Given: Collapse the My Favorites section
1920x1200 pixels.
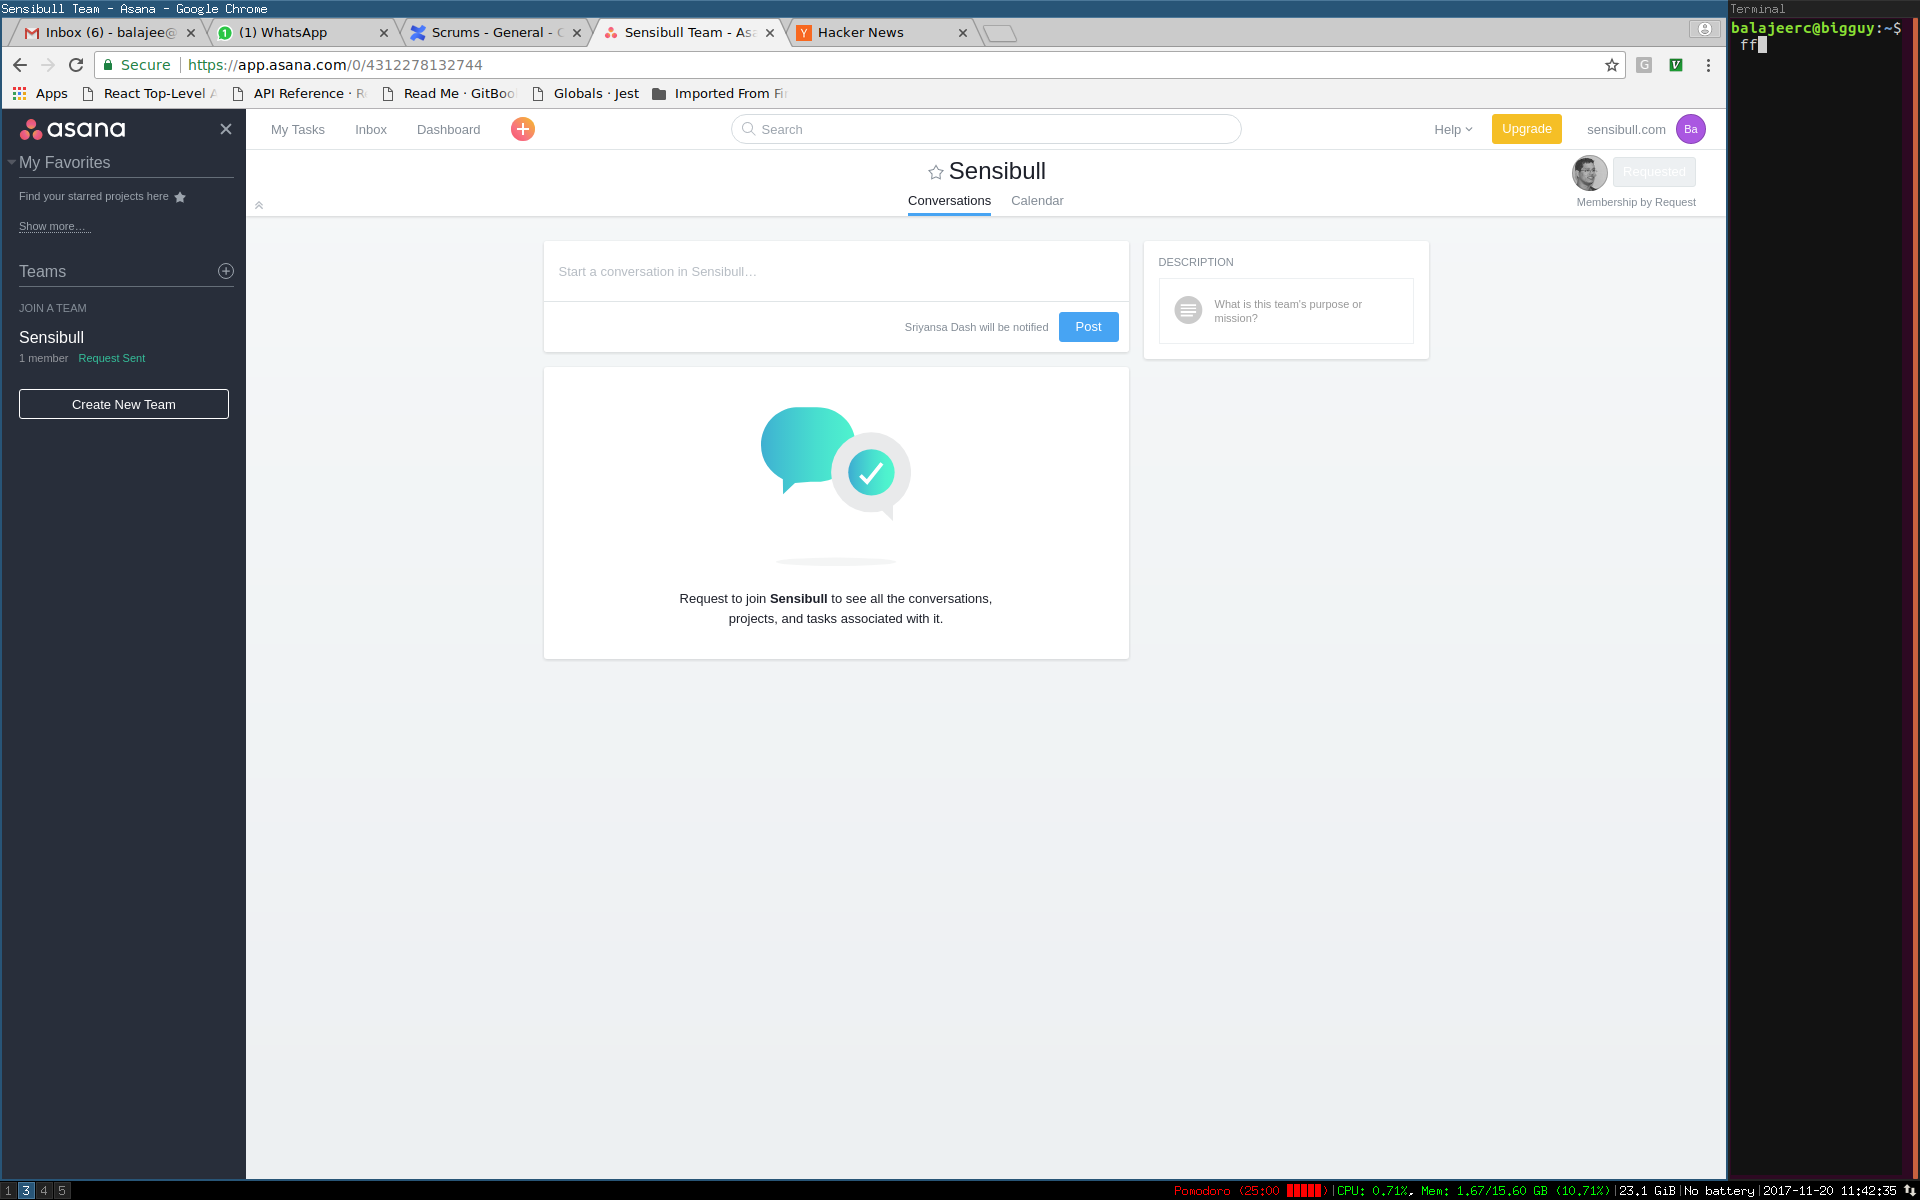Looking at the screenshot, I should (x=12, y=162).
